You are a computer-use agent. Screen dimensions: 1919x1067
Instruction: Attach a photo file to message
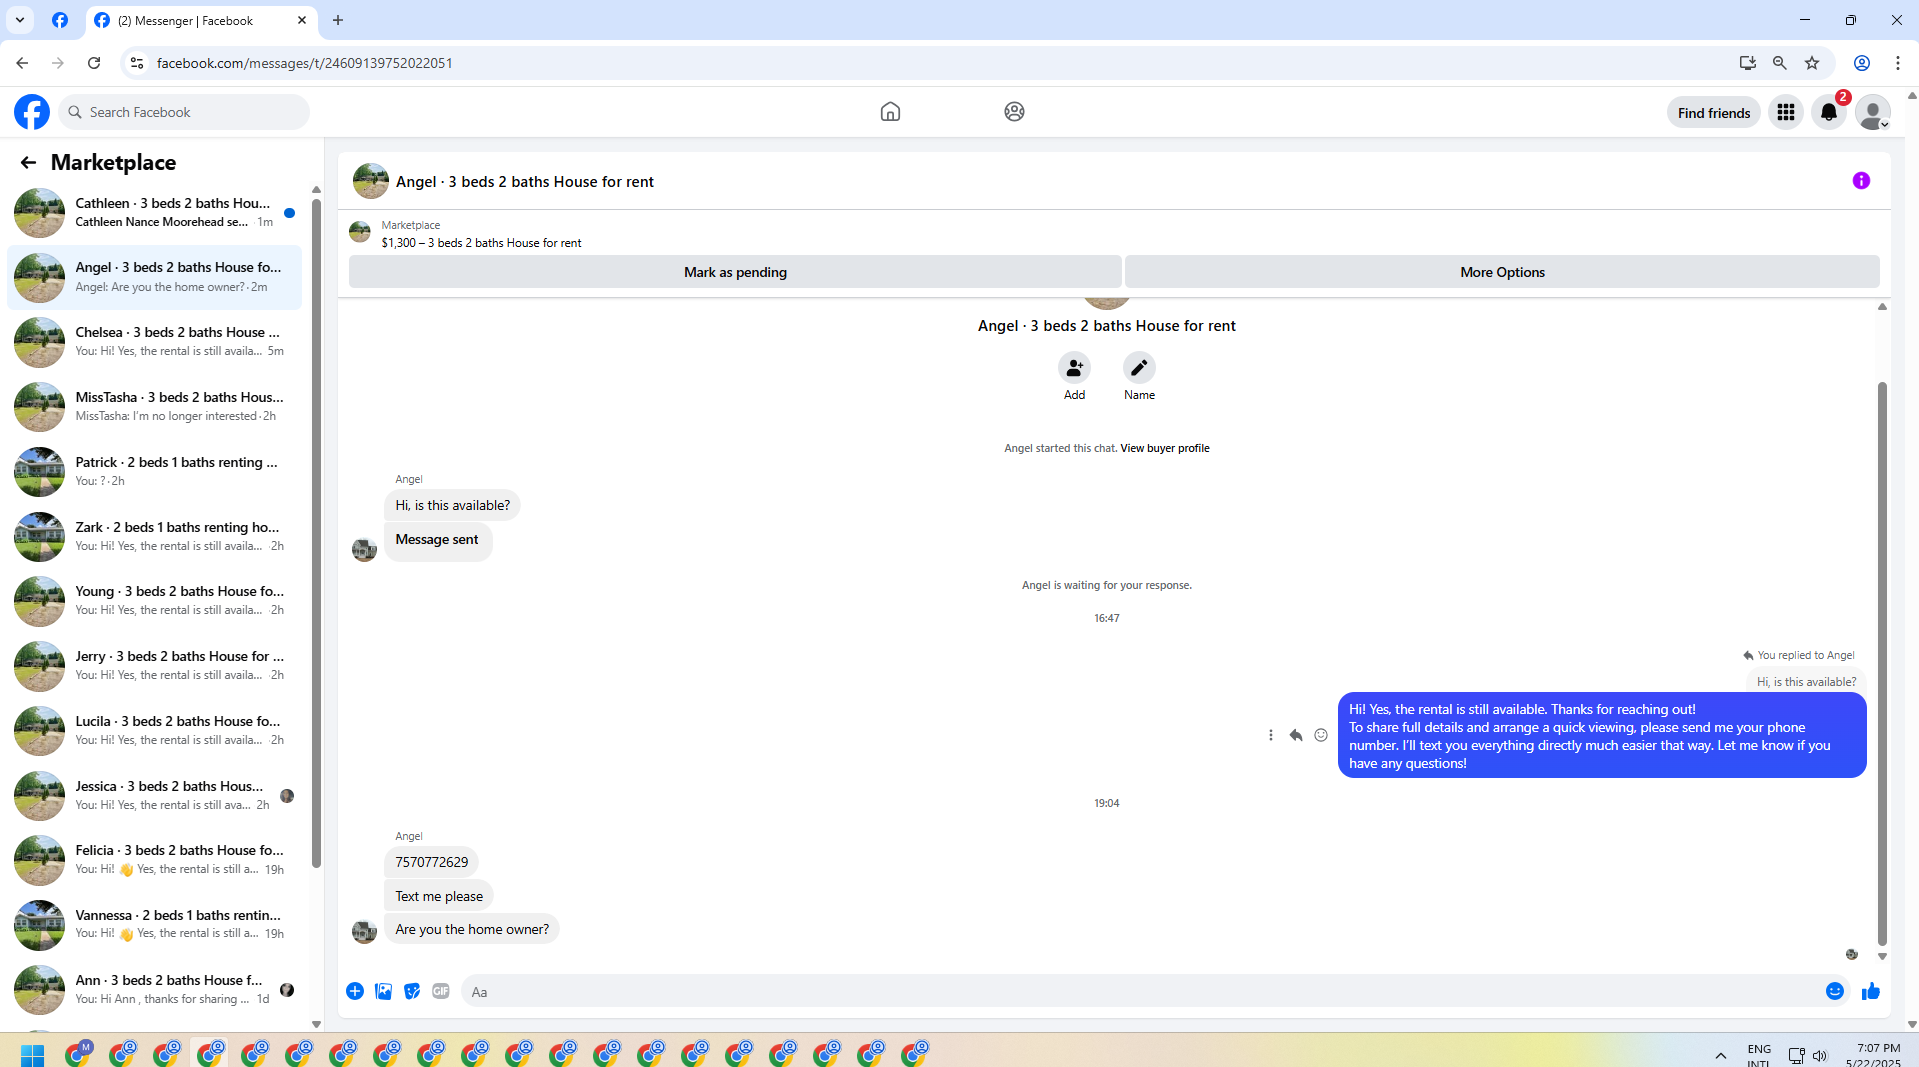click(383, 991)
